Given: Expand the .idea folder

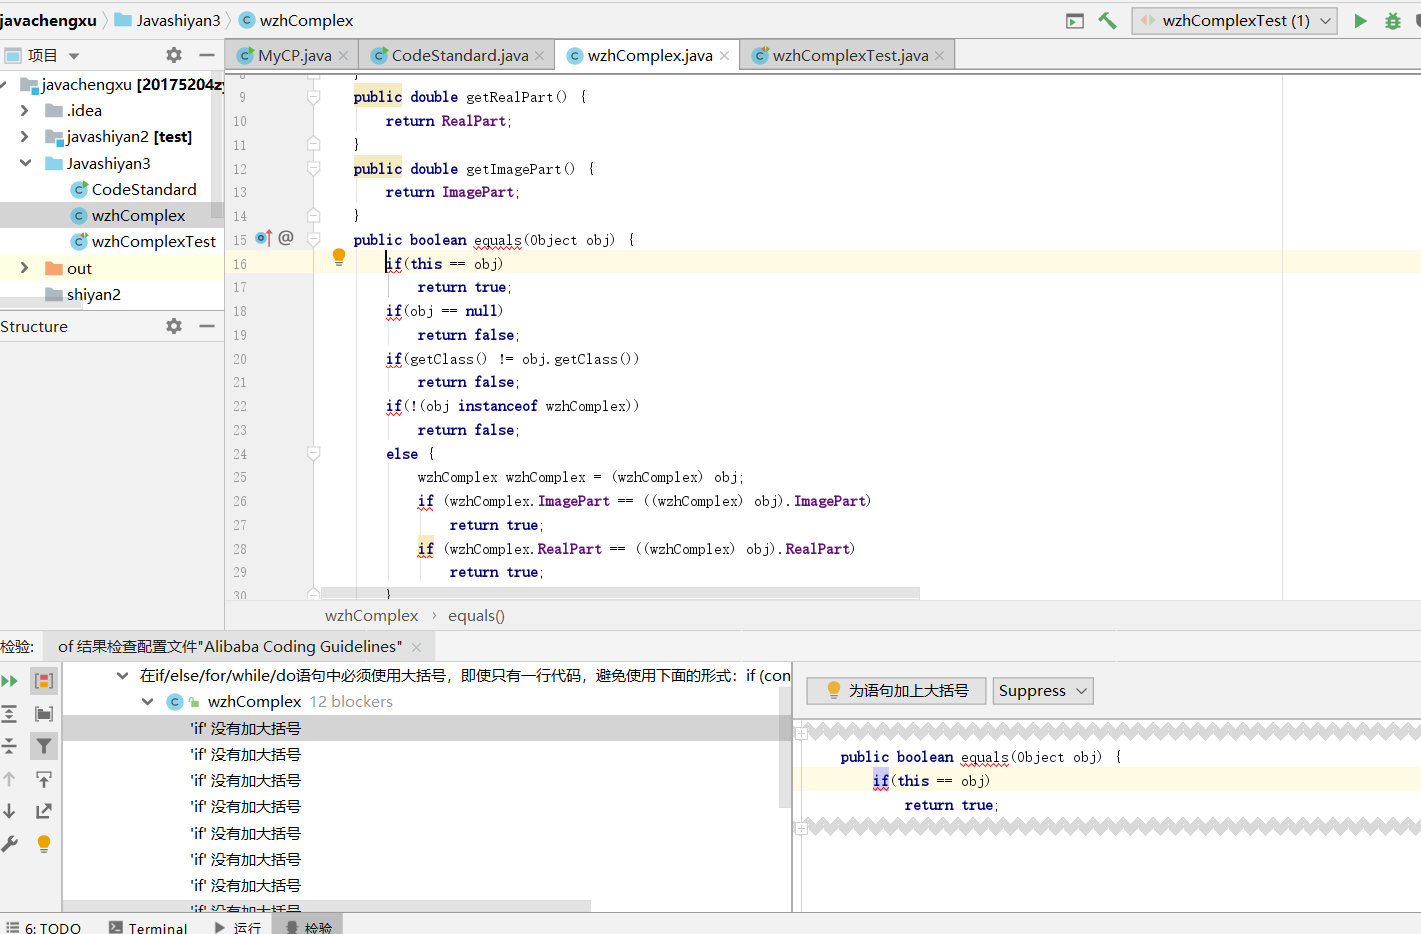Looking at the screenshot, I should coord(25,110).
